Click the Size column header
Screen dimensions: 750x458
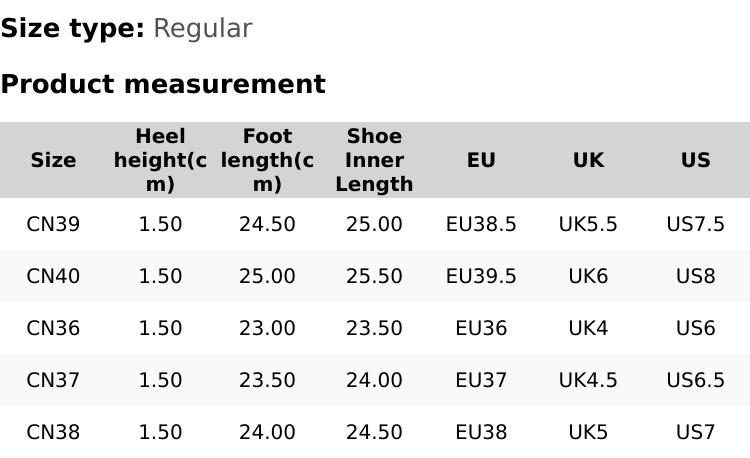pyautogui.click(x=53, y=160)
